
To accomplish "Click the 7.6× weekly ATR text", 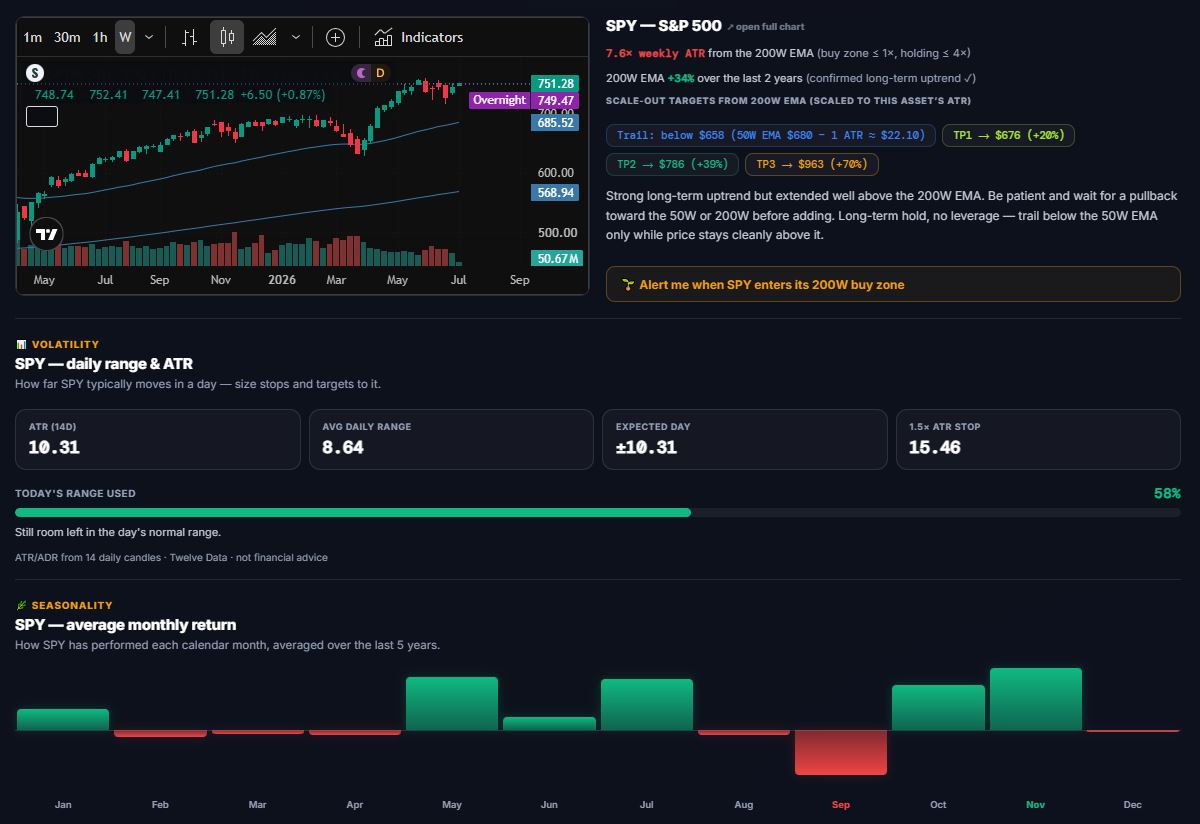I will 655,53.
